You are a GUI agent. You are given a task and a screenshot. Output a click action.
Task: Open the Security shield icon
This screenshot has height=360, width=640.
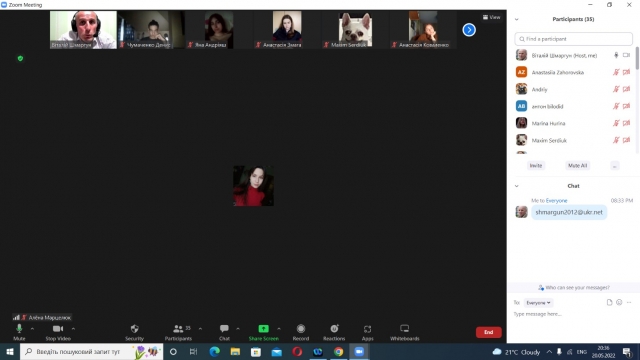134,329
